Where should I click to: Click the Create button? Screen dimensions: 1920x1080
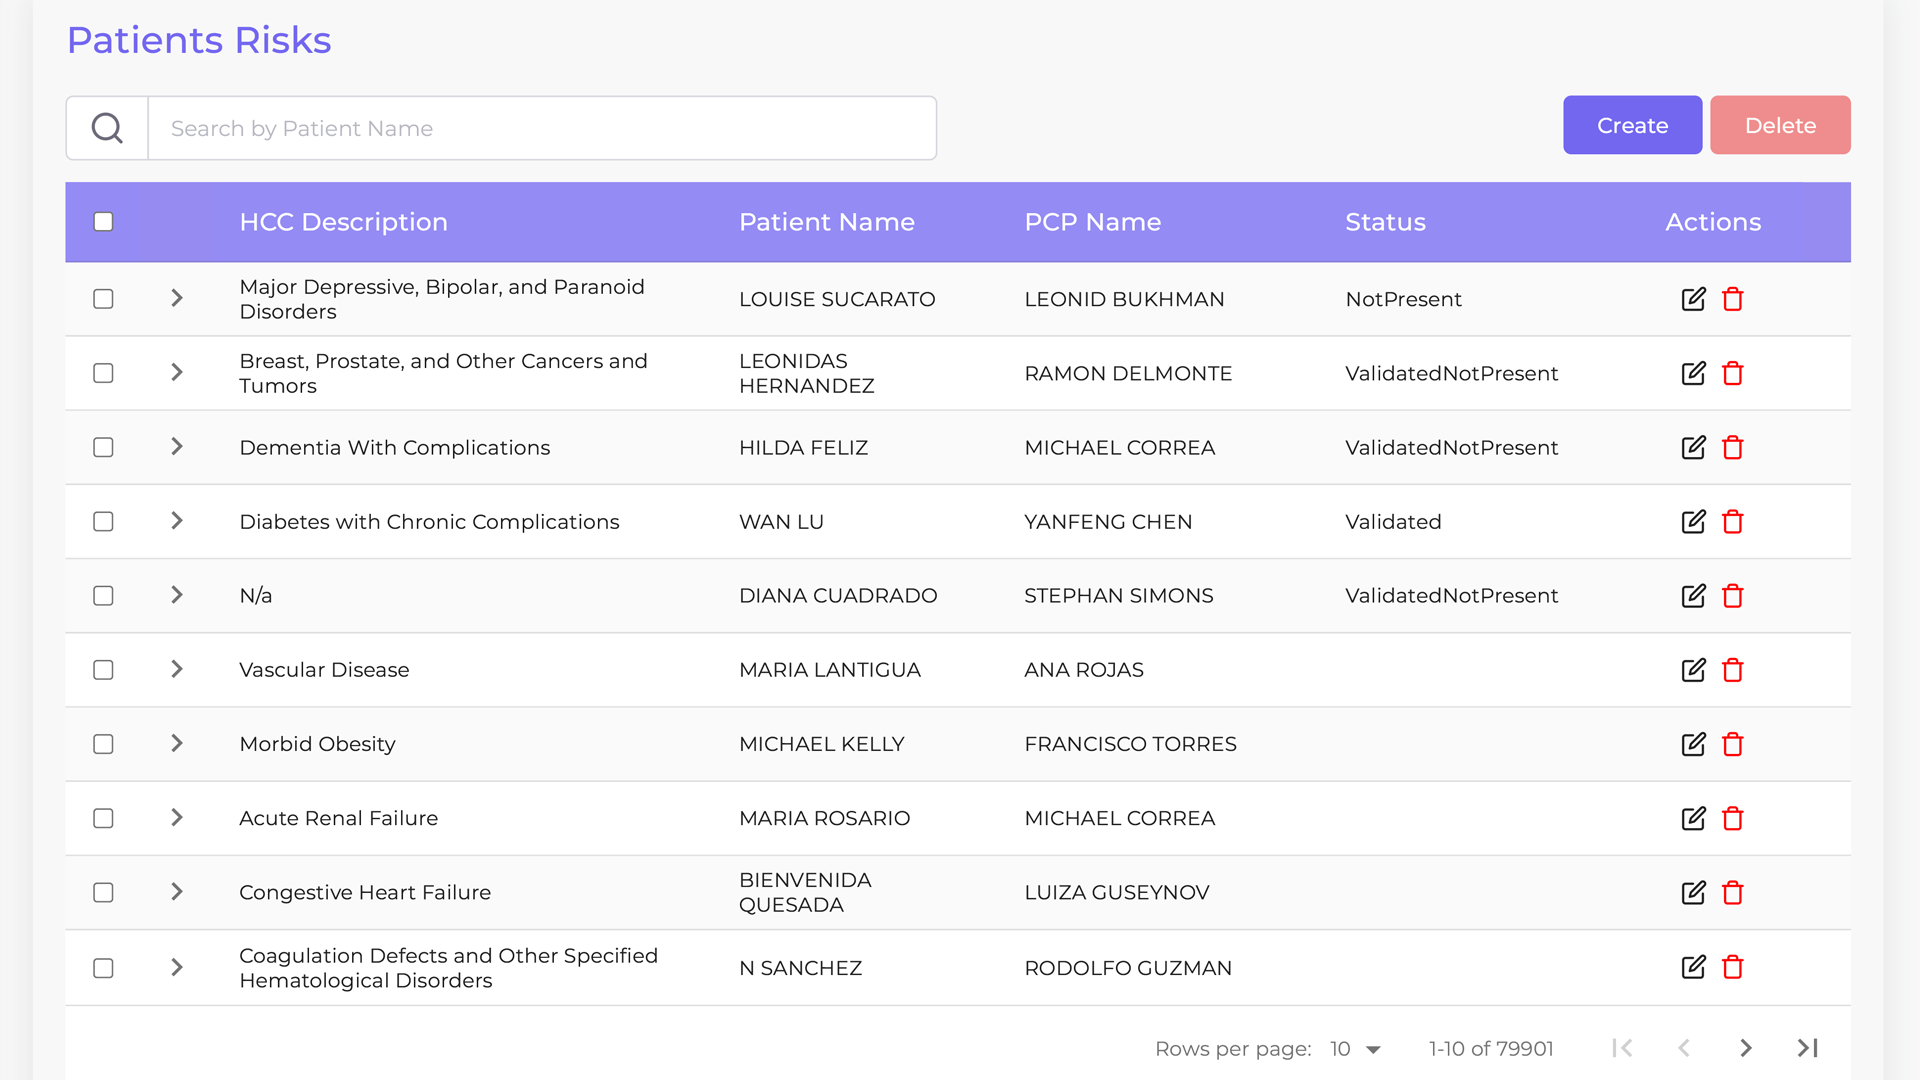1632,125
